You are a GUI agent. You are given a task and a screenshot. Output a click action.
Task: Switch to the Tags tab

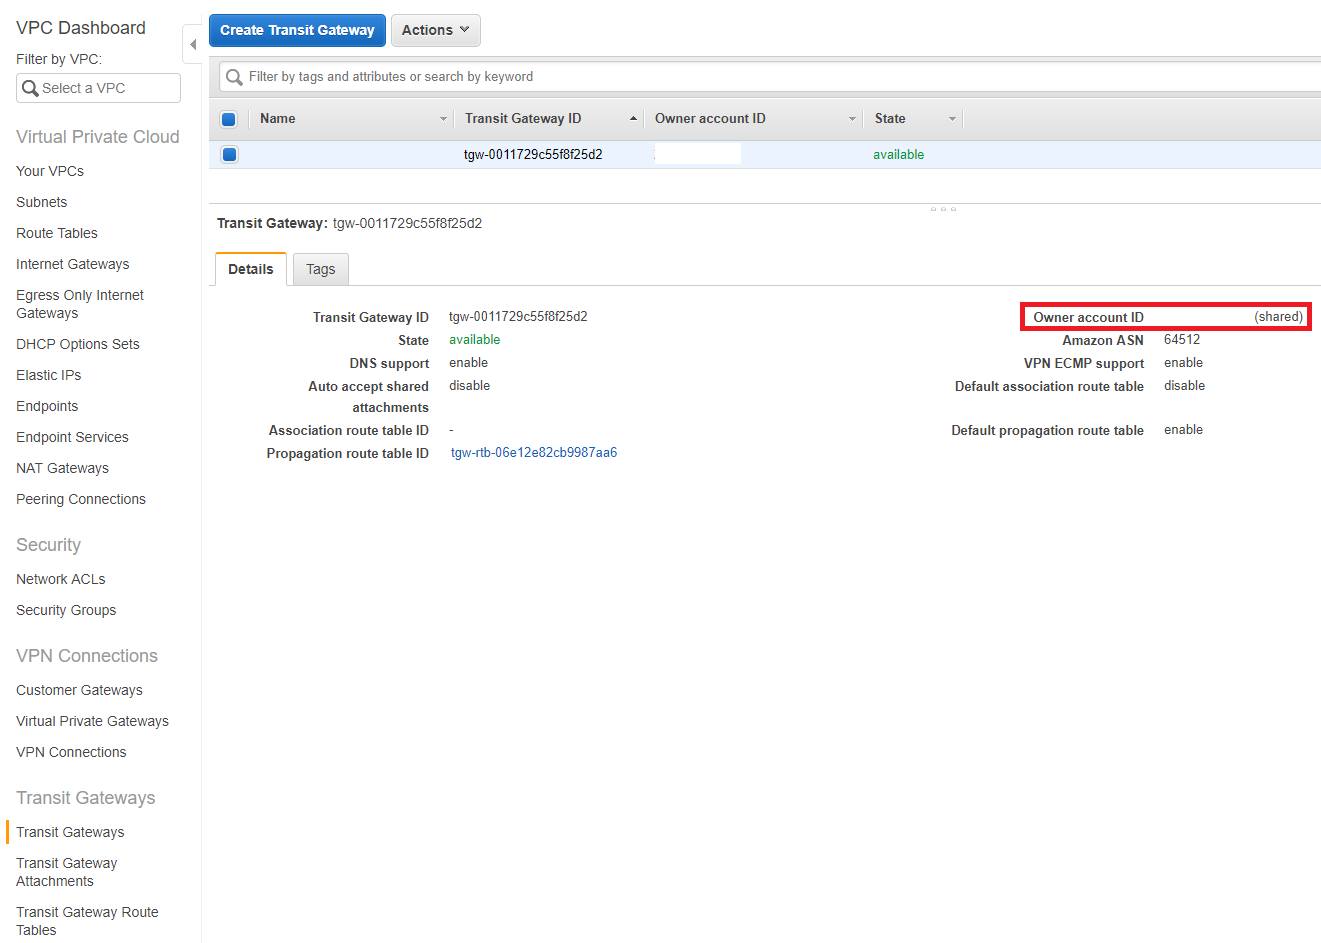[320, 269]
